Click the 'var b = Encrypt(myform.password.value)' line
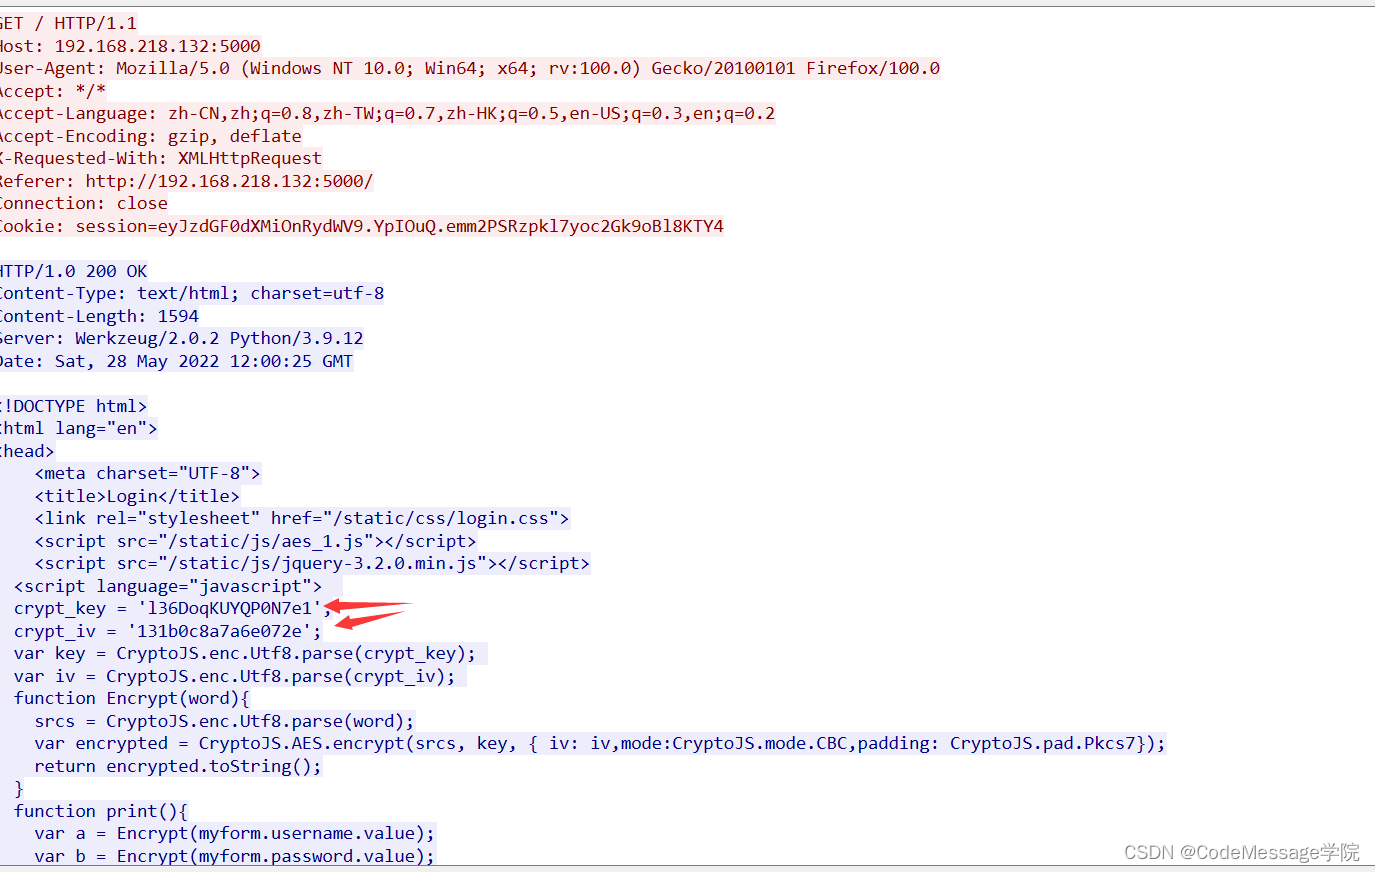 (235, 856)
